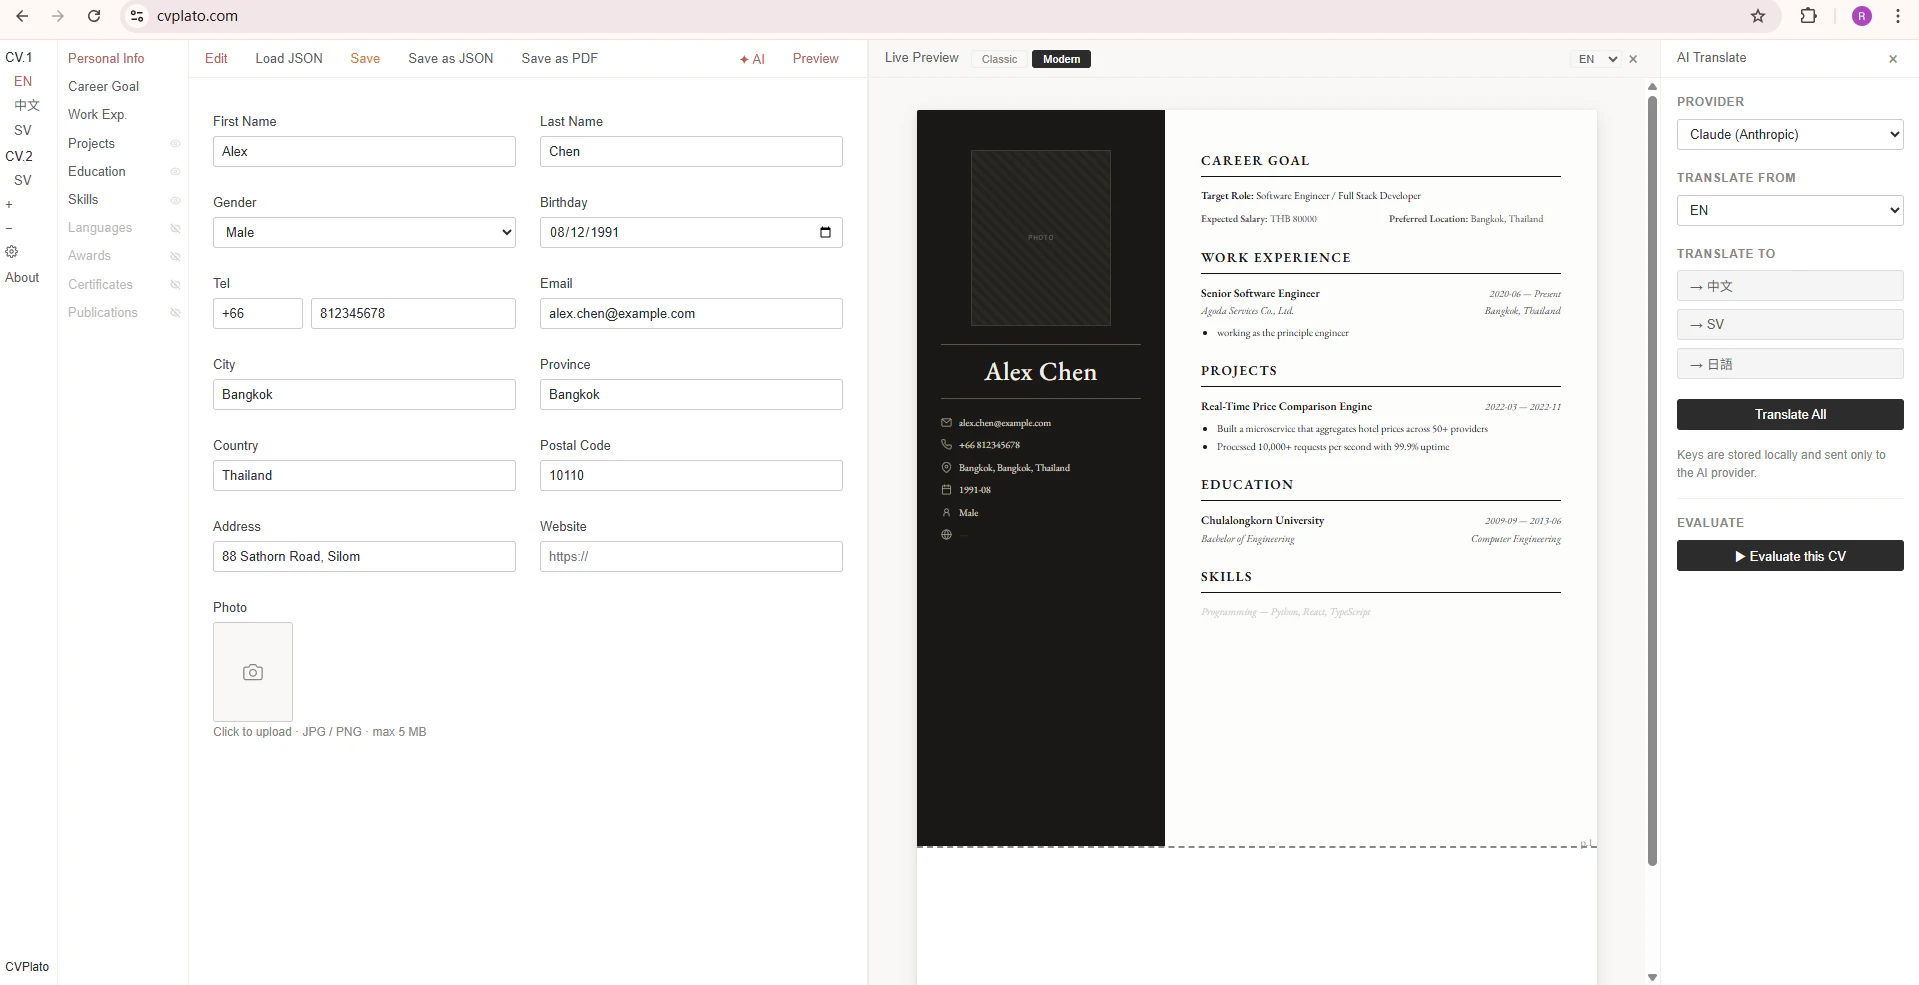The image size is (1919, 985).
Task: Switch preview to Classic template
Action: pyautogui.click(x=999, y=59)
